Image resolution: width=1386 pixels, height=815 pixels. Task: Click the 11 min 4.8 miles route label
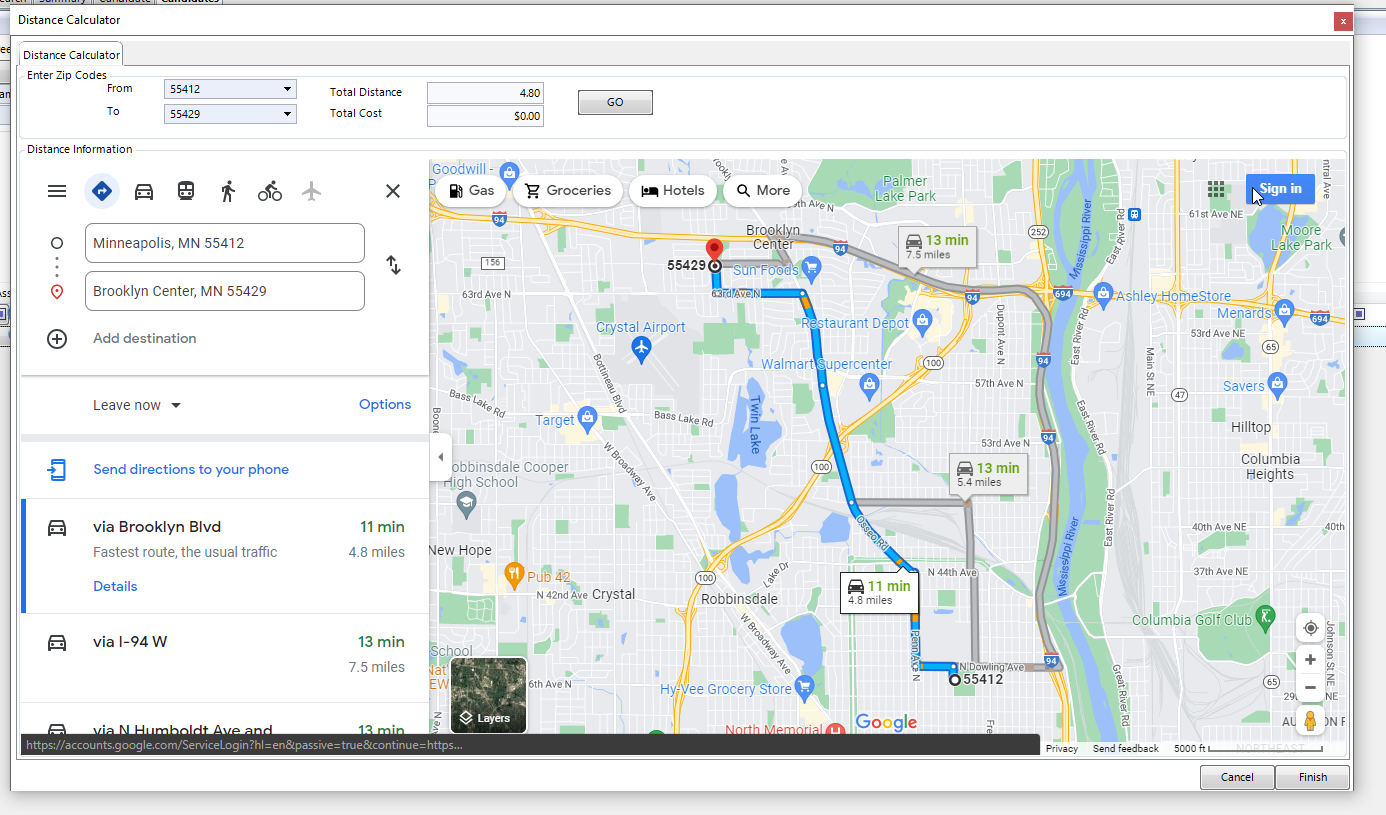[x=879, y=592]
